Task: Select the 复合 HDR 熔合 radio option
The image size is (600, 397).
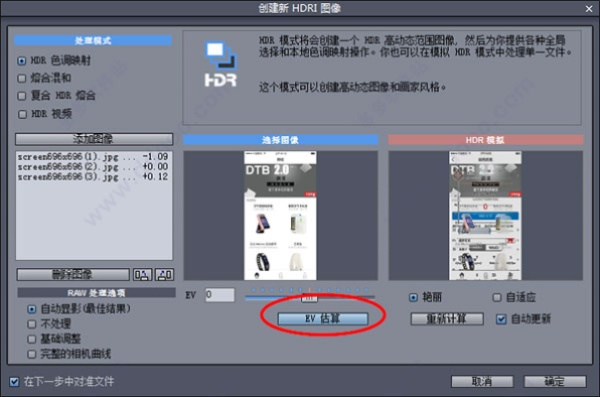Action: (x=22, y=96)
